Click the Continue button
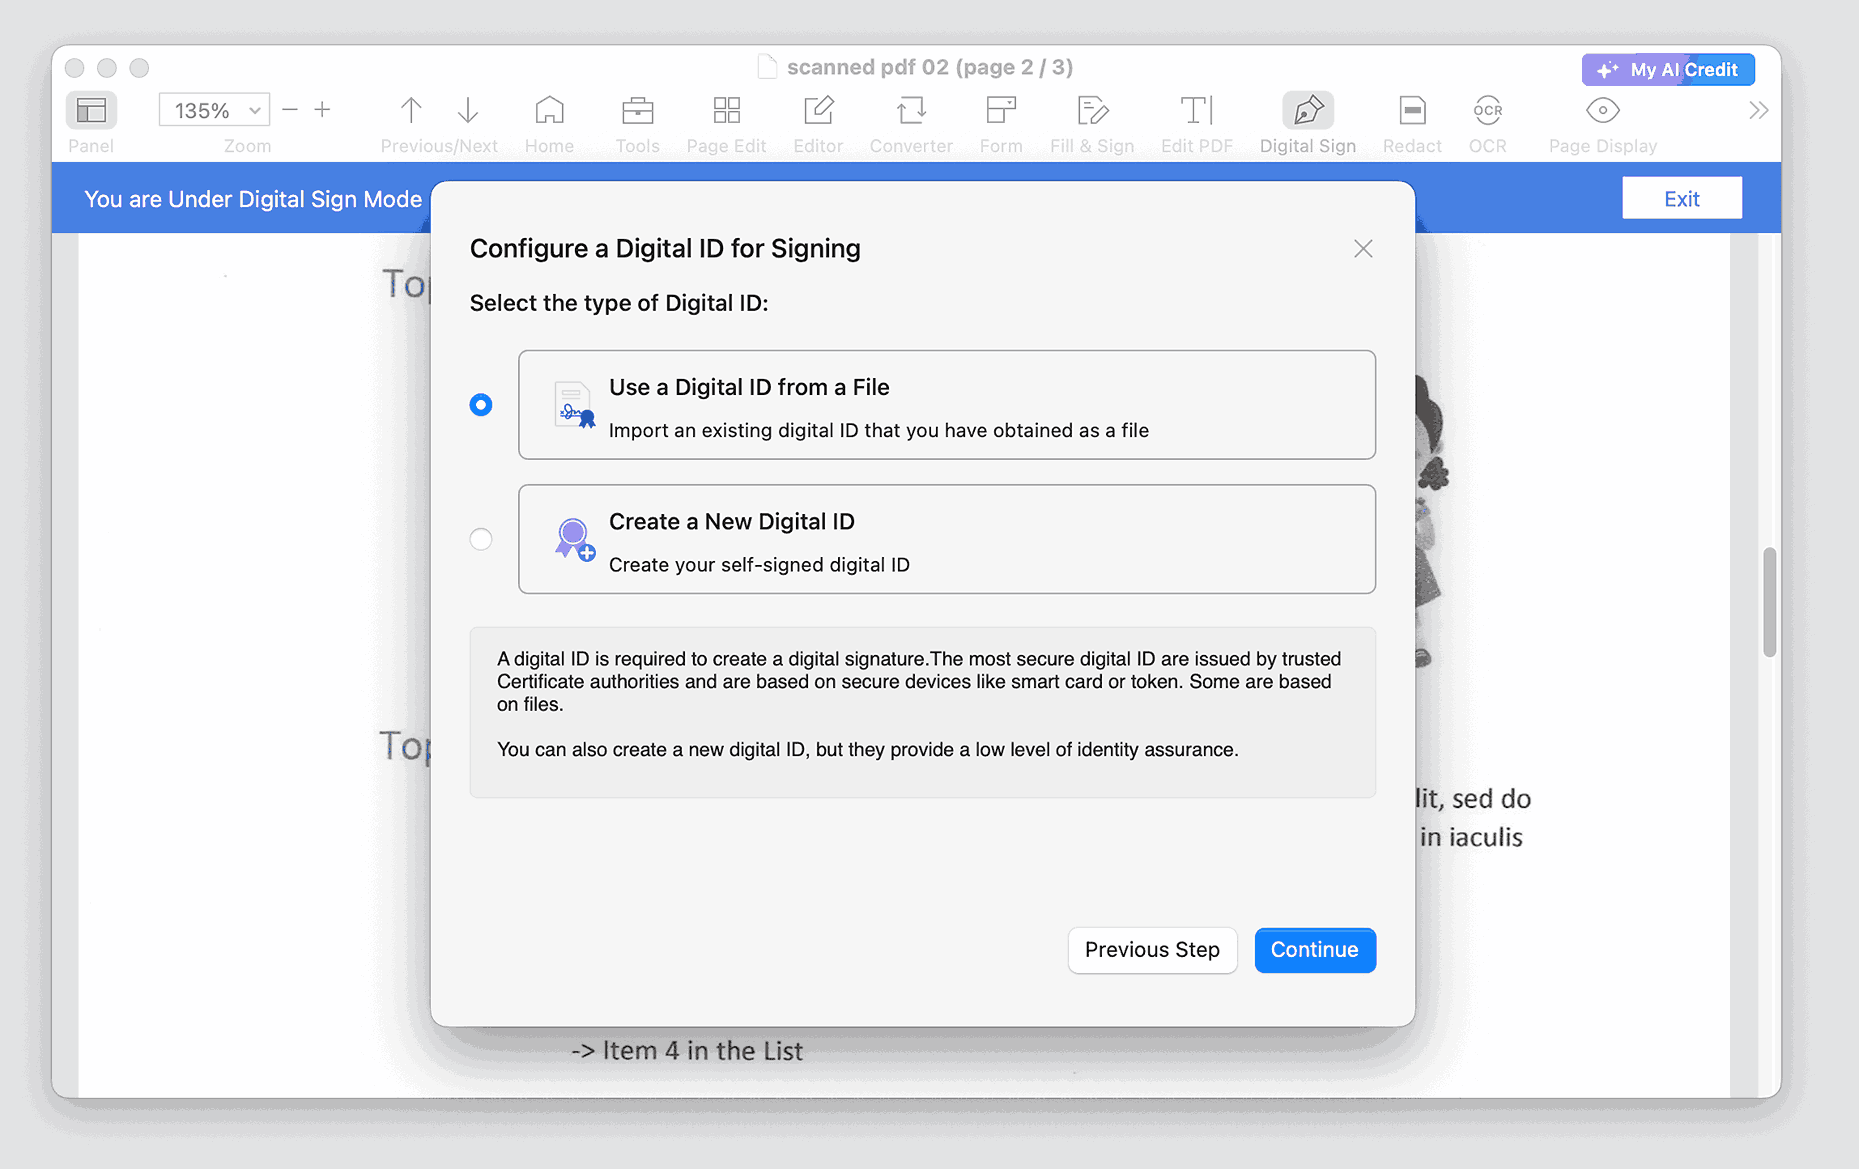This screenshot has height=1169, width=1859. coord(1315,950)
